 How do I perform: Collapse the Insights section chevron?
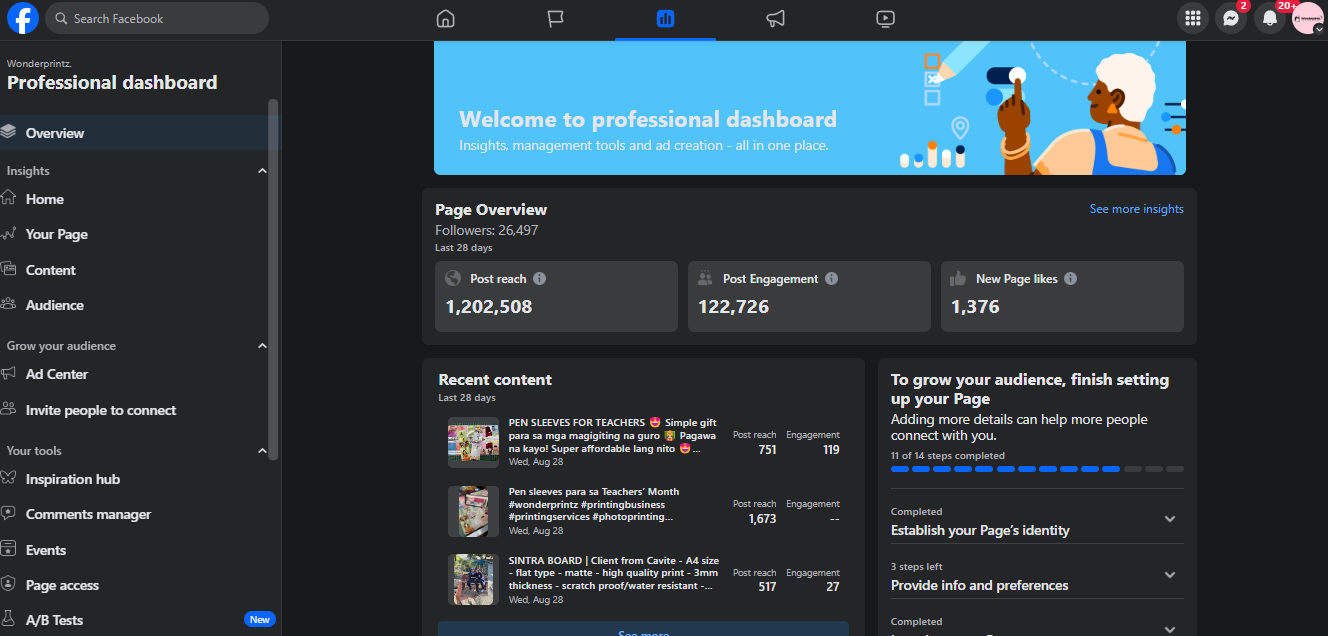262,171
